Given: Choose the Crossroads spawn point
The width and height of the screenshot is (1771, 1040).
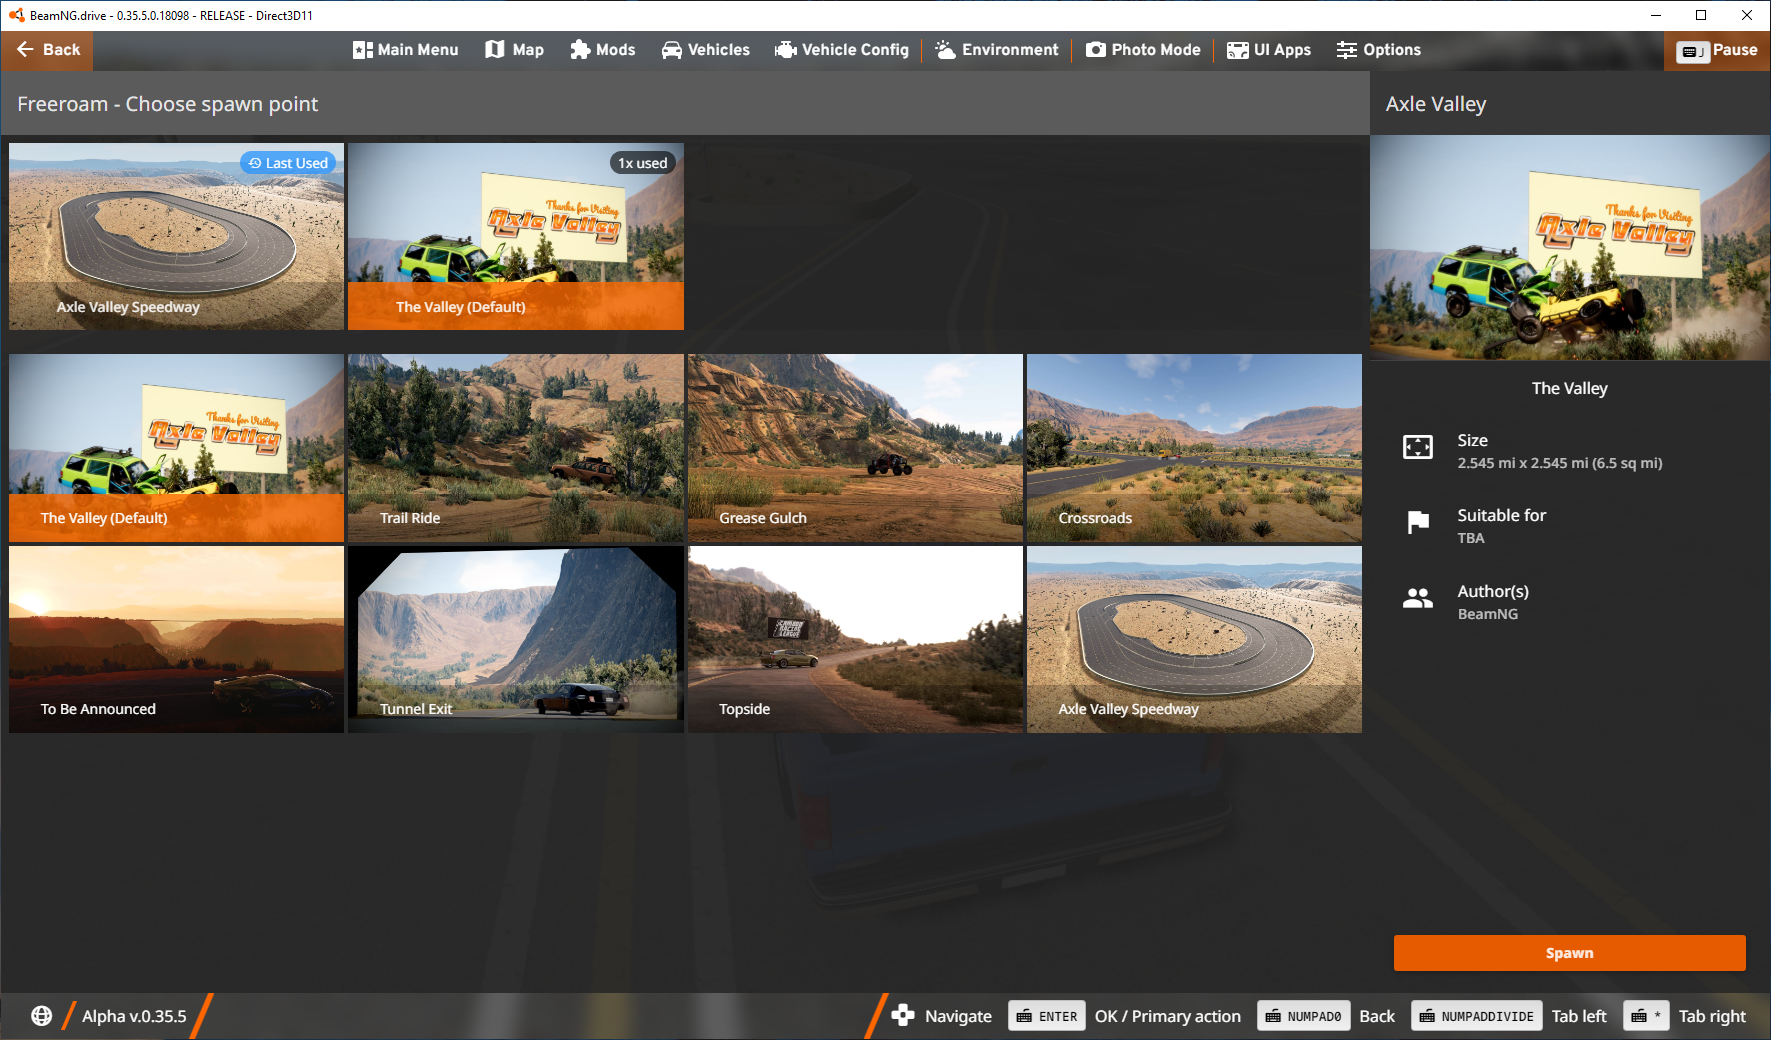Looking at the screenshot, I should pos(1194,448).
